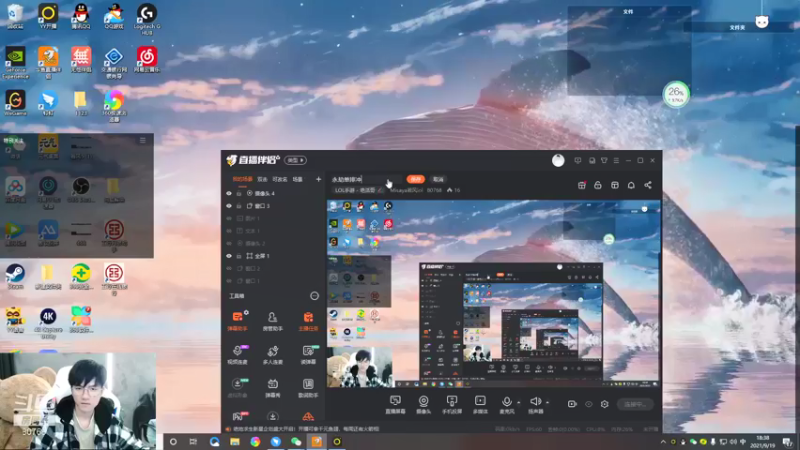Open the gear settings icon in bottom bar
The height and width of the screenshot is (450, 800).
click(605, 404)
